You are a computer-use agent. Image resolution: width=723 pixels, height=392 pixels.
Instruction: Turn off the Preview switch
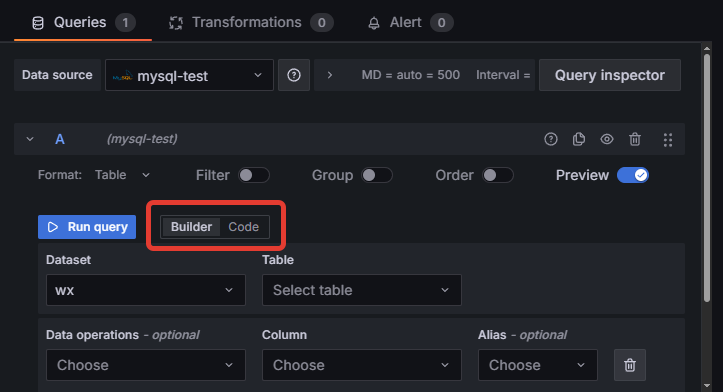click(633, 175)
